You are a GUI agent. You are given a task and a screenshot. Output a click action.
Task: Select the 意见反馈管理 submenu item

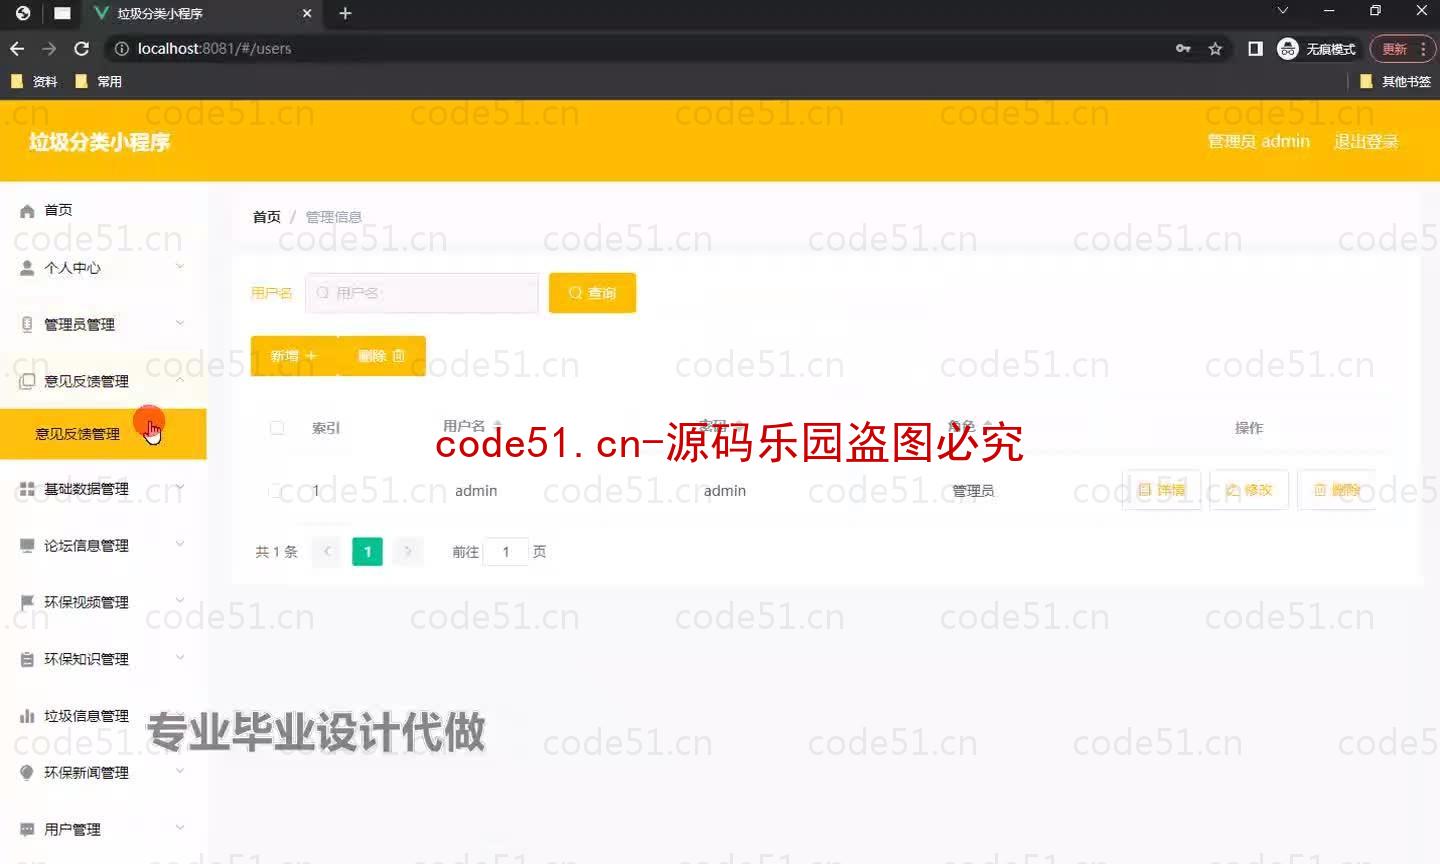pyautogui.click(x=103, y=434)
